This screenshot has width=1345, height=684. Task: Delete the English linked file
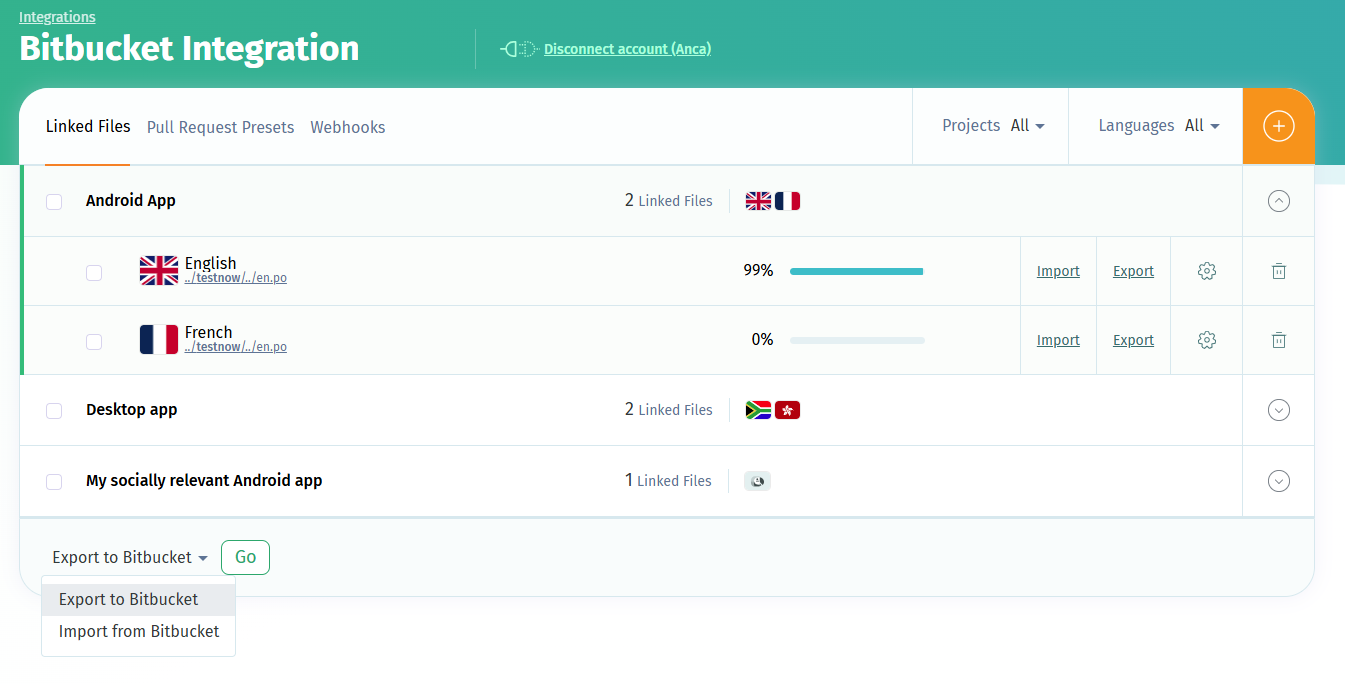pos(1278,271)
